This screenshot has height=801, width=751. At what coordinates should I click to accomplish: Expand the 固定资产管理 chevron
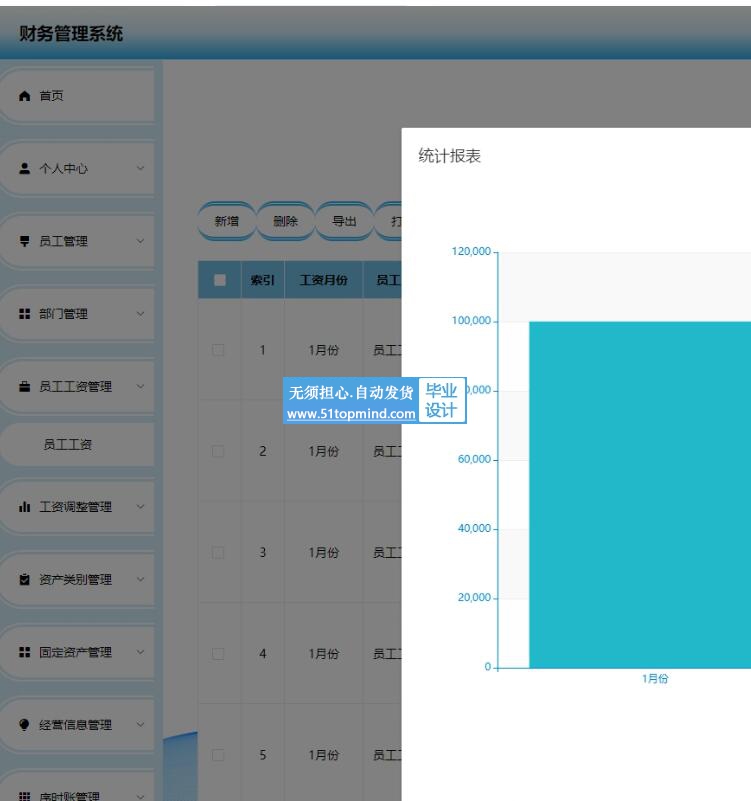pos(140,651)
